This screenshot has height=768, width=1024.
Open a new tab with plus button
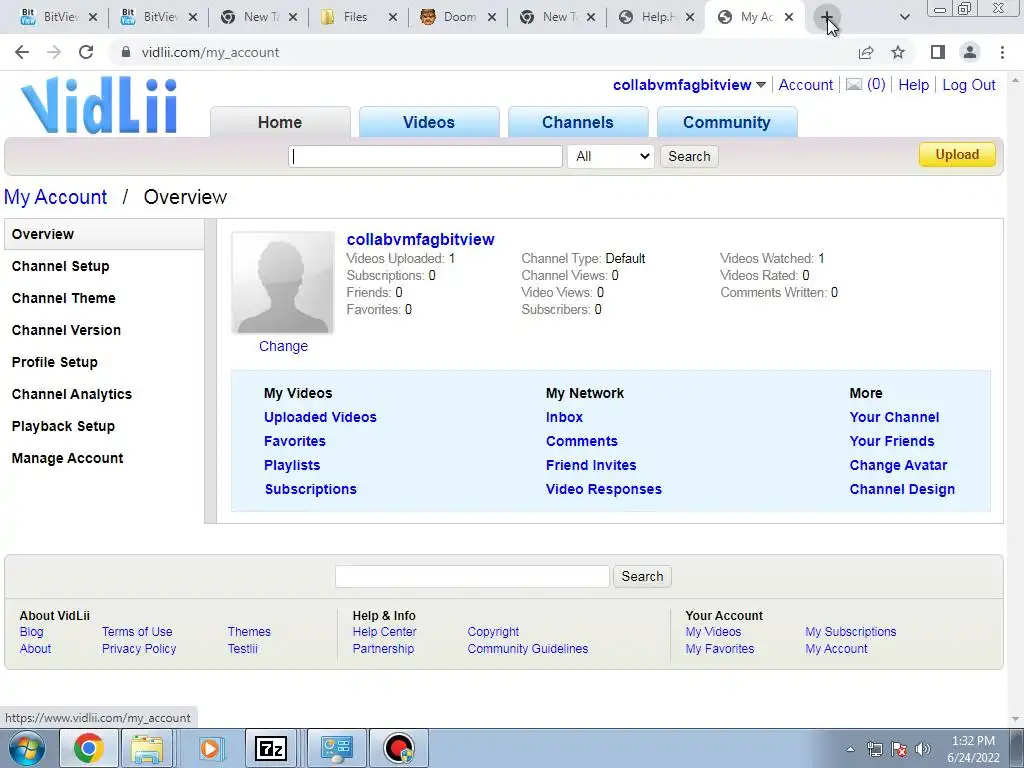tap(826, 18)
